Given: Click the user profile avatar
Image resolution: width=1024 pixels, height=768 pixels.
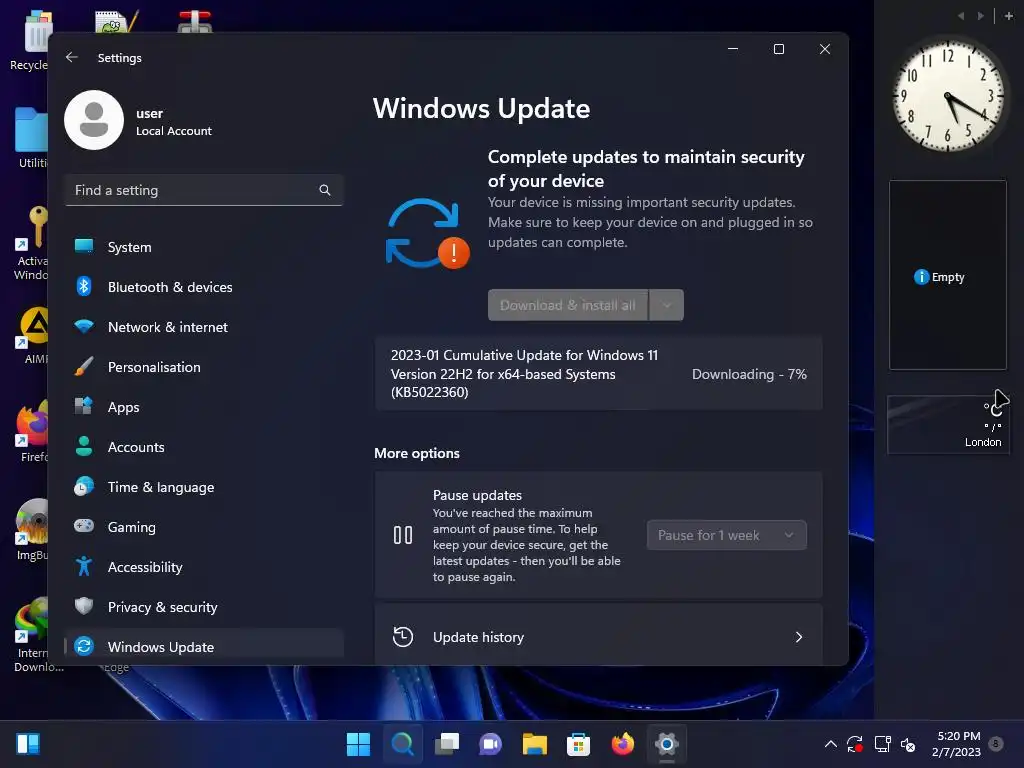Looking at the screenshot, I should click(x=94, y=120).
